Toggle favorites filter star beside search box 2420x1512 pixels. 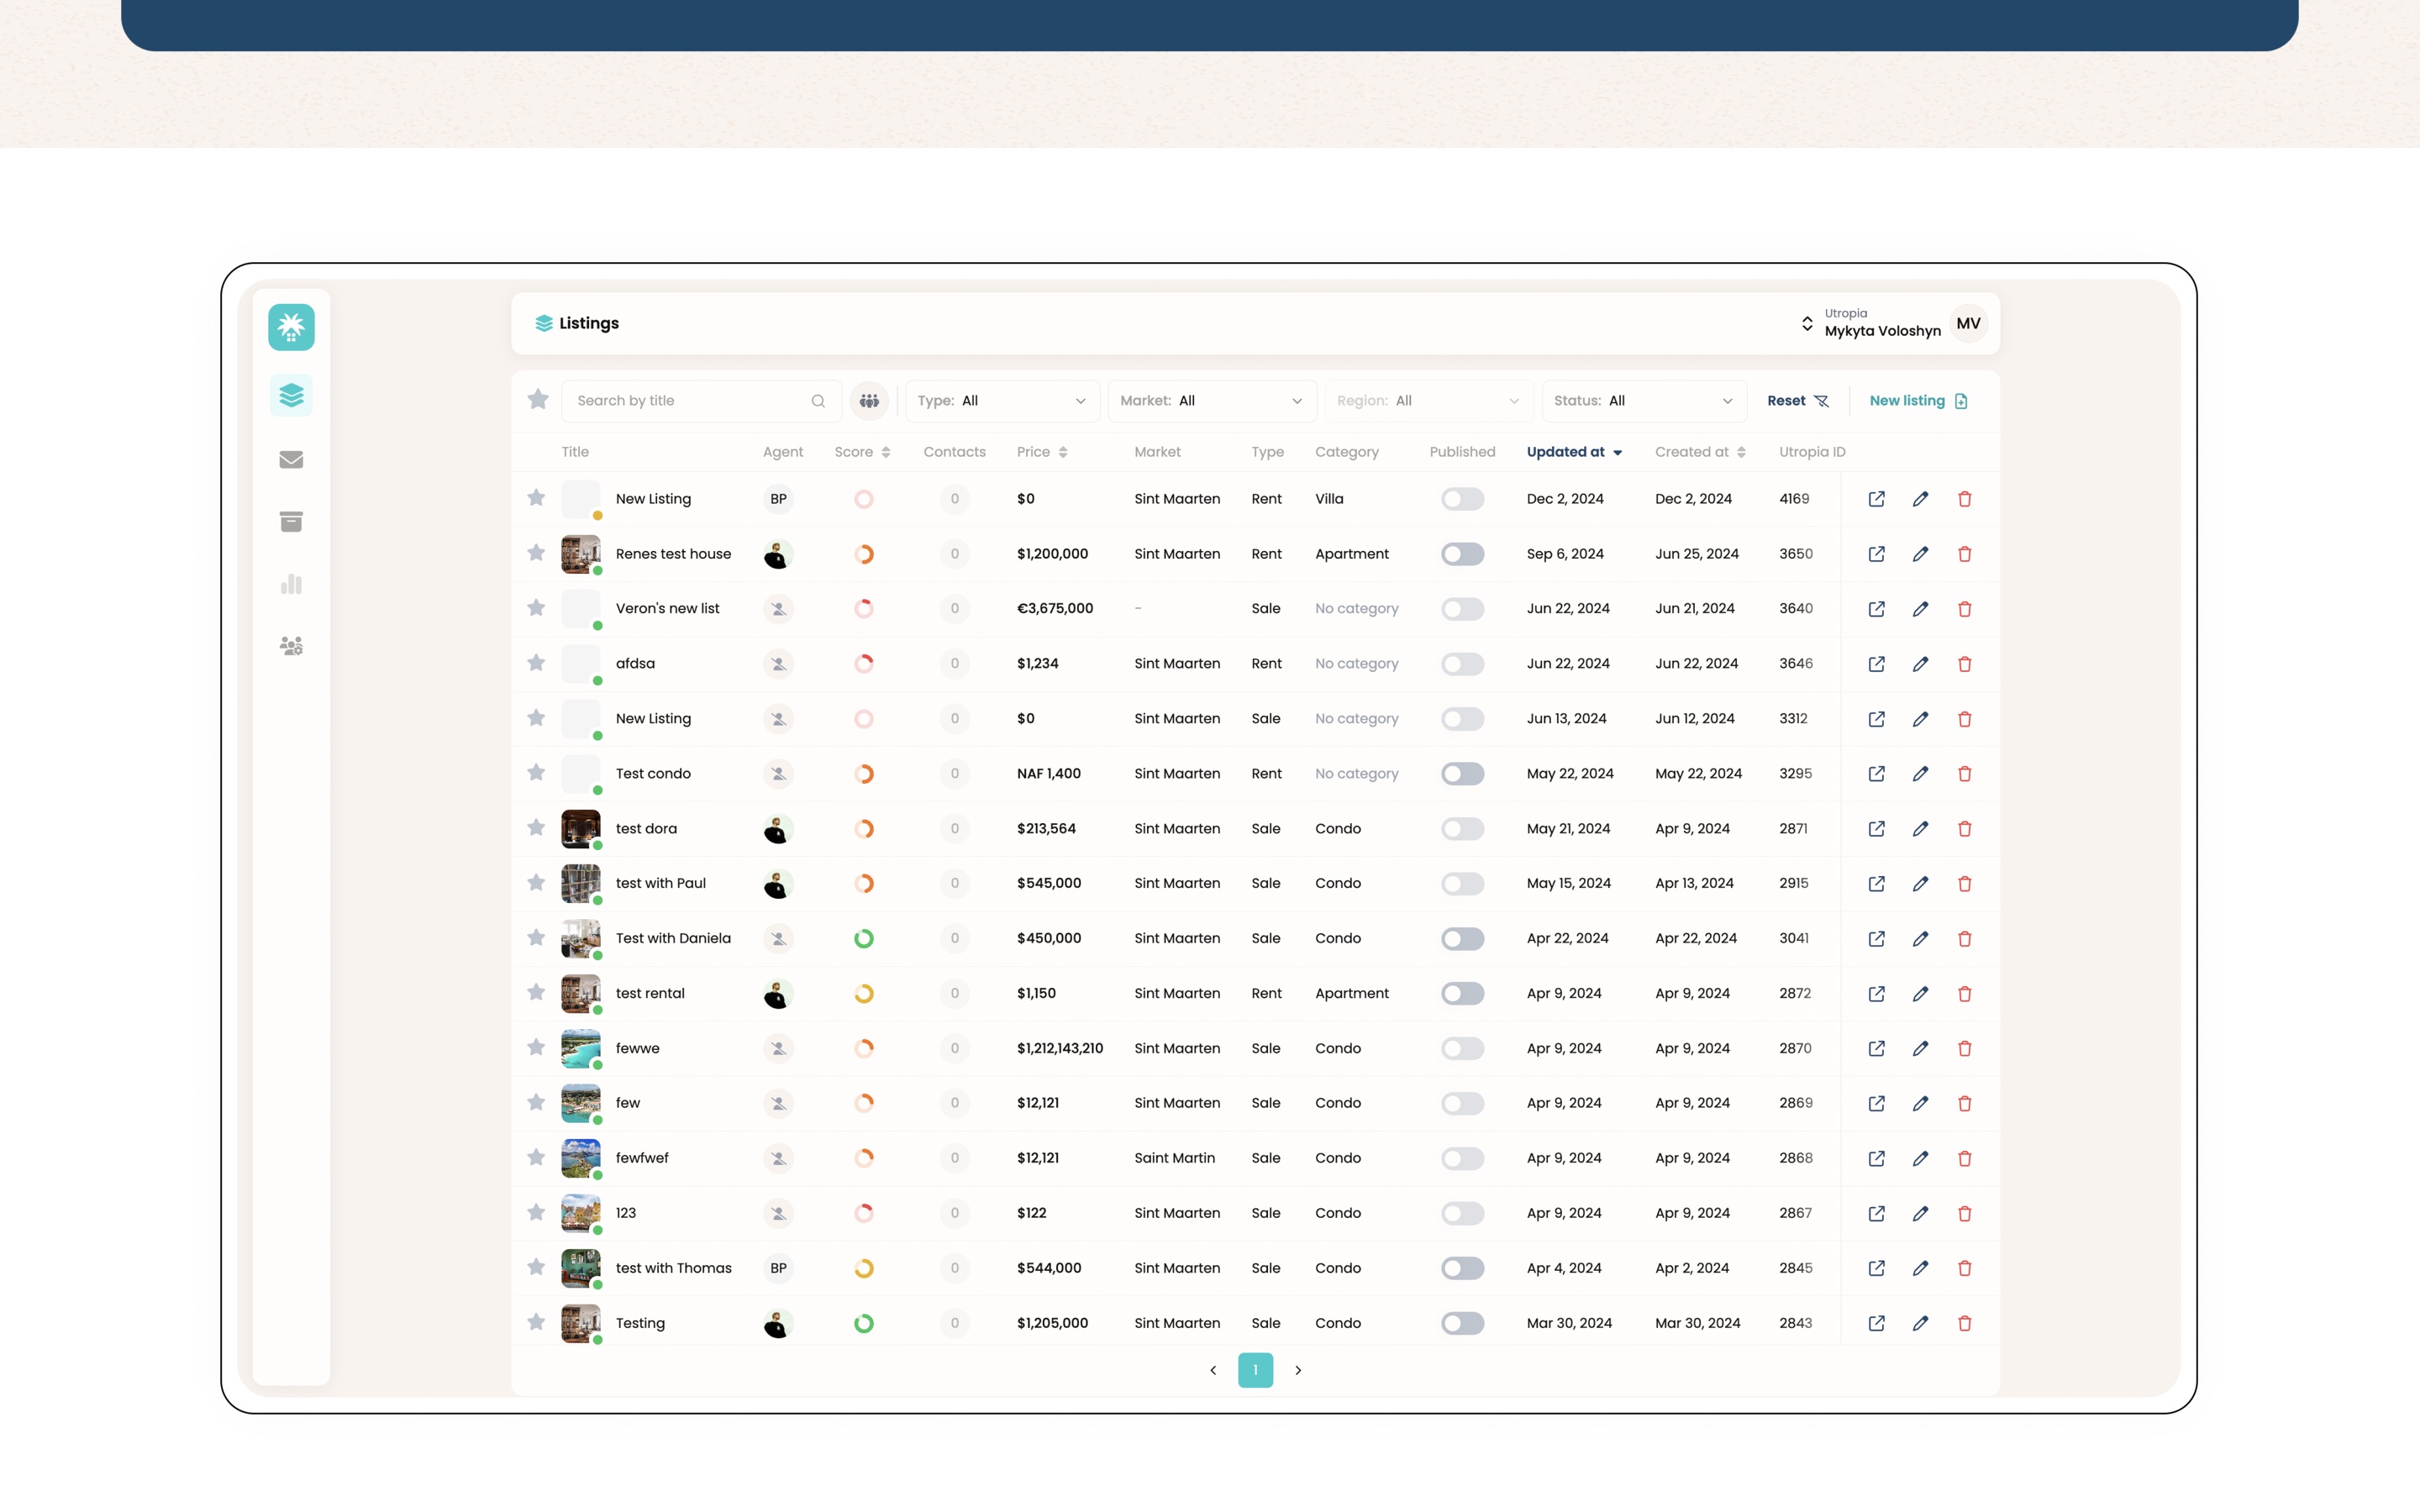pos(538,400)
